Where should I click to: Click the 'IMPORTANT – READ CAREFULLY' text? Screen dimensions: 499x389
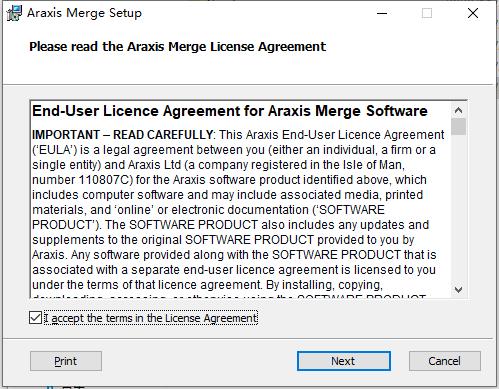[122, 135]
